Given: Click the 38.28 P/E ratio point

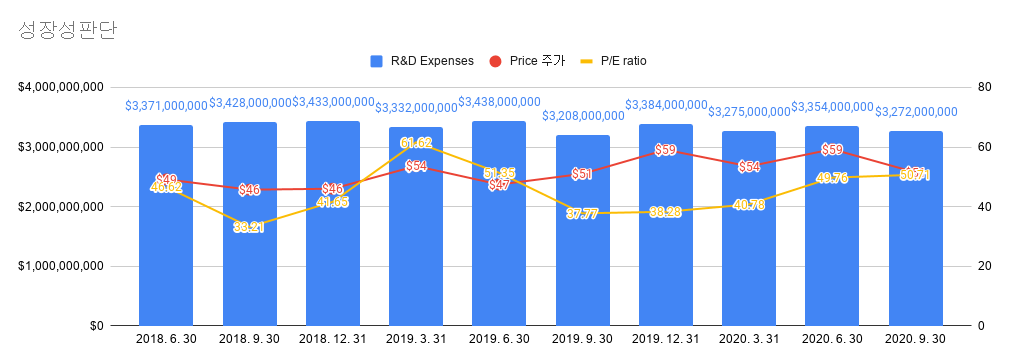Looking at the screenshot, I should coord(666,212).
